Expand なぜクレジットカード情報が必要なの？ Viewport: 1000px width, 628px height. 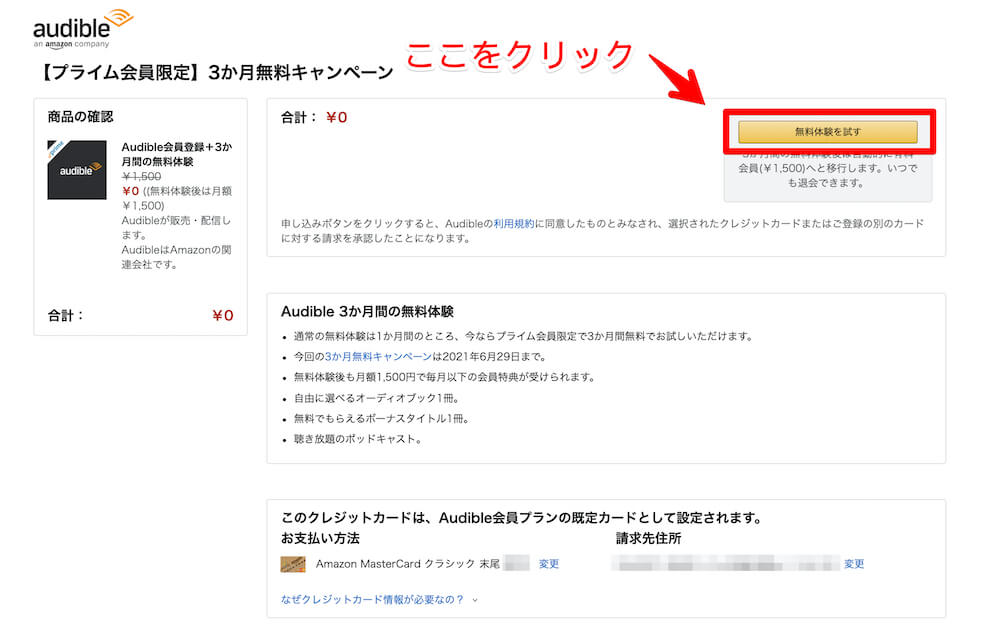click(x=373, y=599)
